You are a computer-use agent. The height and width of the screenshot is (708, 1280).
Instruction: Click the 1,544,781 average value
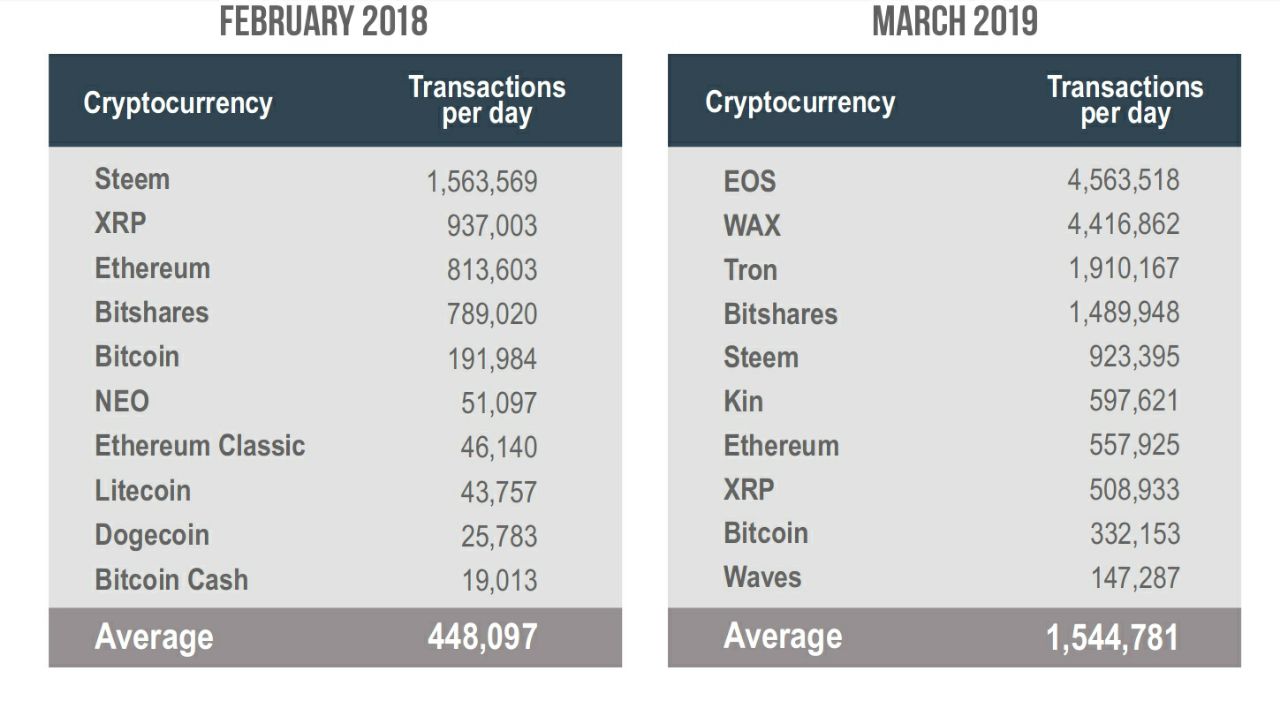point(1112,637)
